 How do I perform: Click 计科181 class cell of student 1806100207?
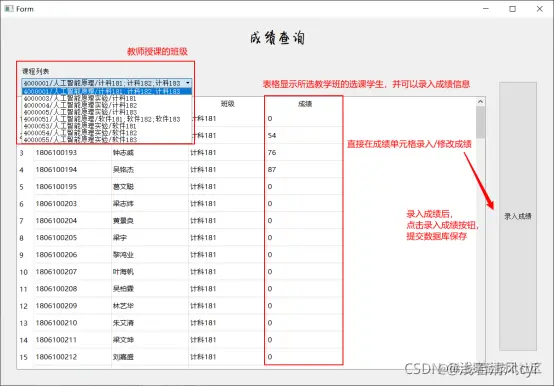pyautogui.click(x=227, y=271)
